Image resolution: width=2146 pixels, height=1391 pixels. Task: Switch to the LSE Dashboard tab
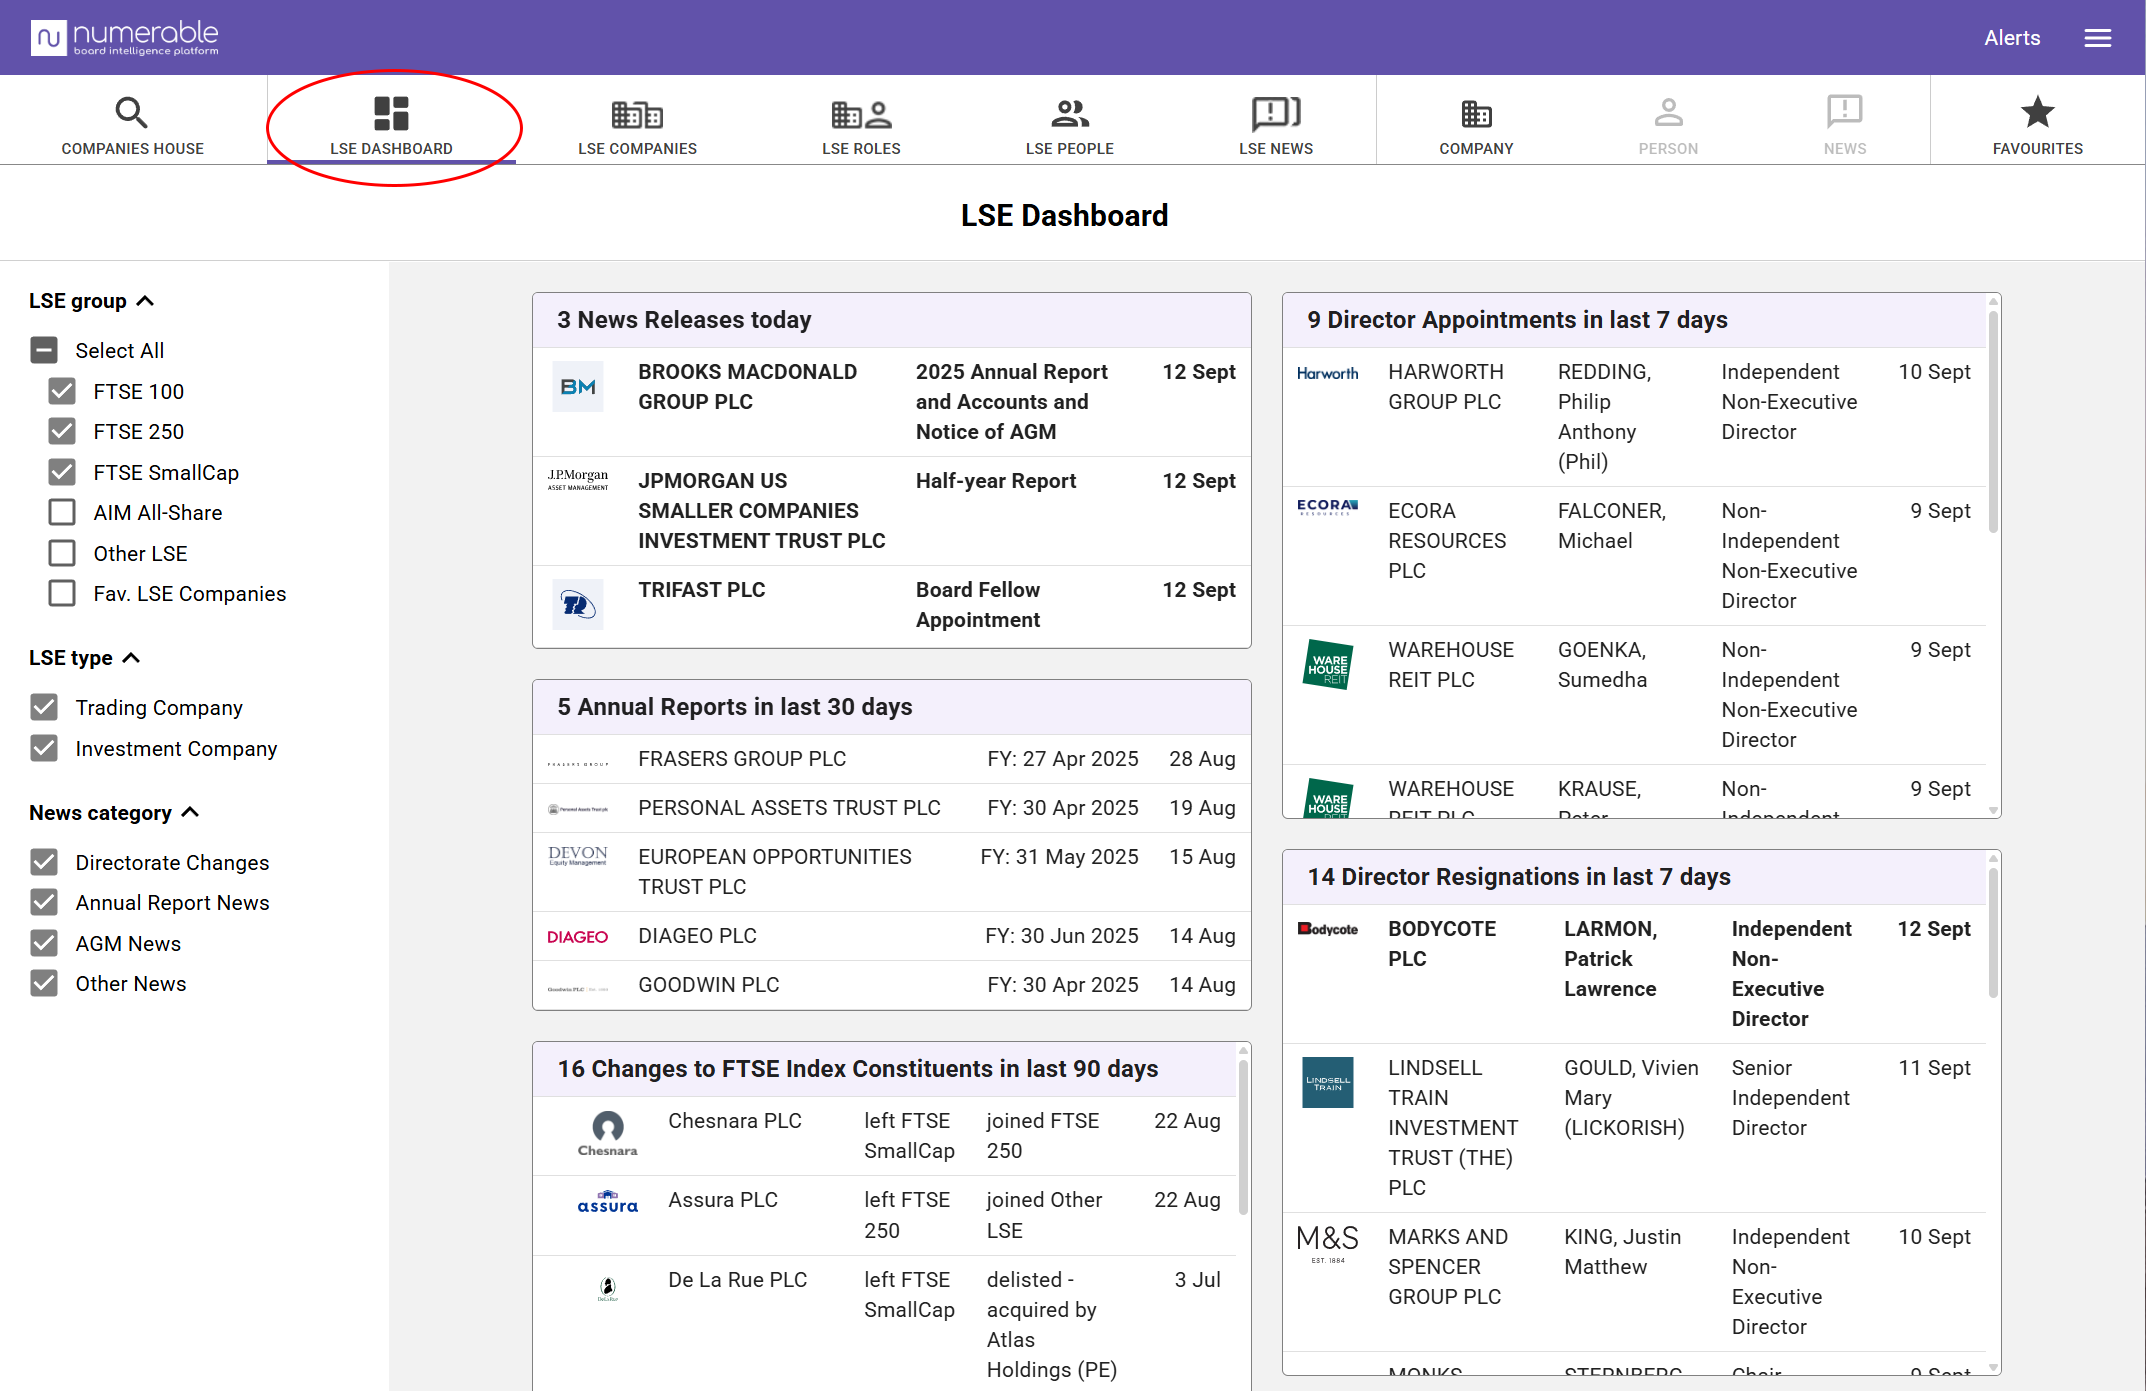pos(391,125)
